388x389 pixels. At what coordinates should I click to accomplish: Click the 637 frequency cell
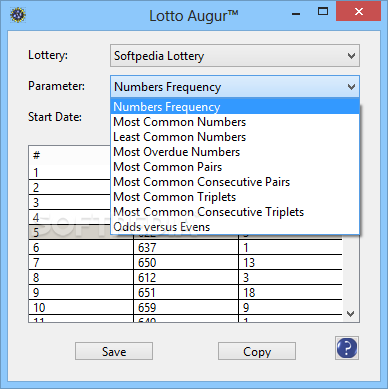tap(186, 247)
